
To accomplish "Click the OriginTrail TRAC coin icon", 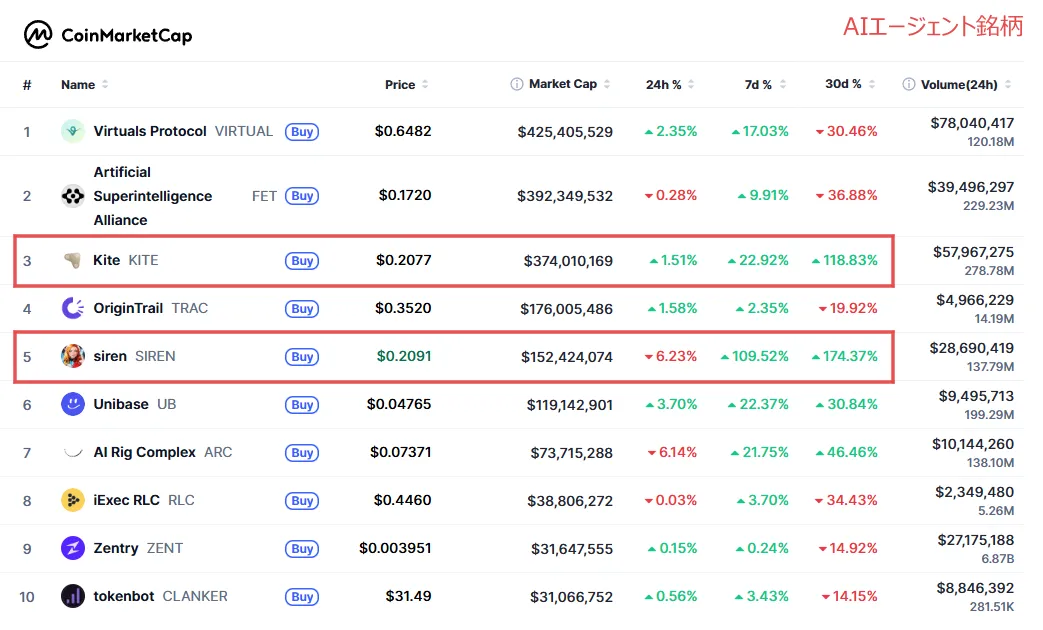I will (72, 308).
